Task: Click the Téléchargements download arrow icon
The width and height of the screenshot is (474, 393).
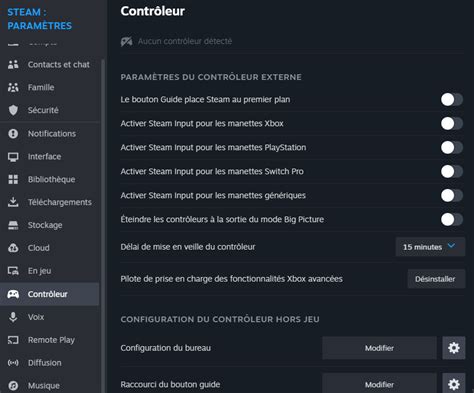Action: 13,202
